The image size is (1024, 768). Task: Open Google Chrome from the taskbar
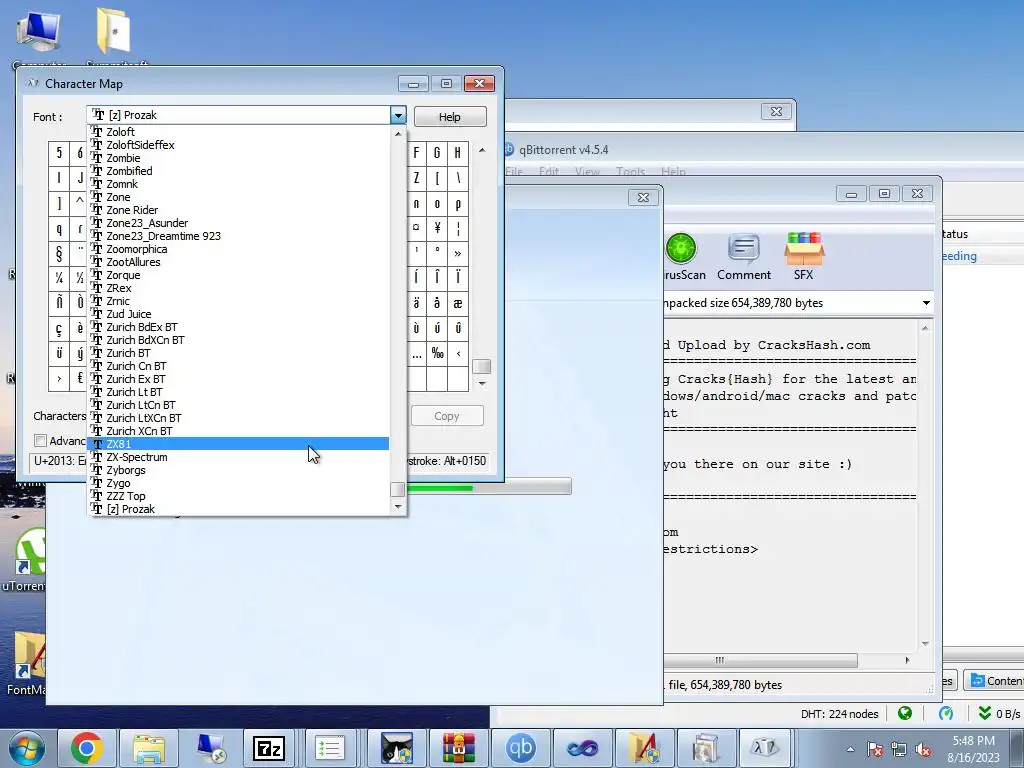tap(86, 748)
